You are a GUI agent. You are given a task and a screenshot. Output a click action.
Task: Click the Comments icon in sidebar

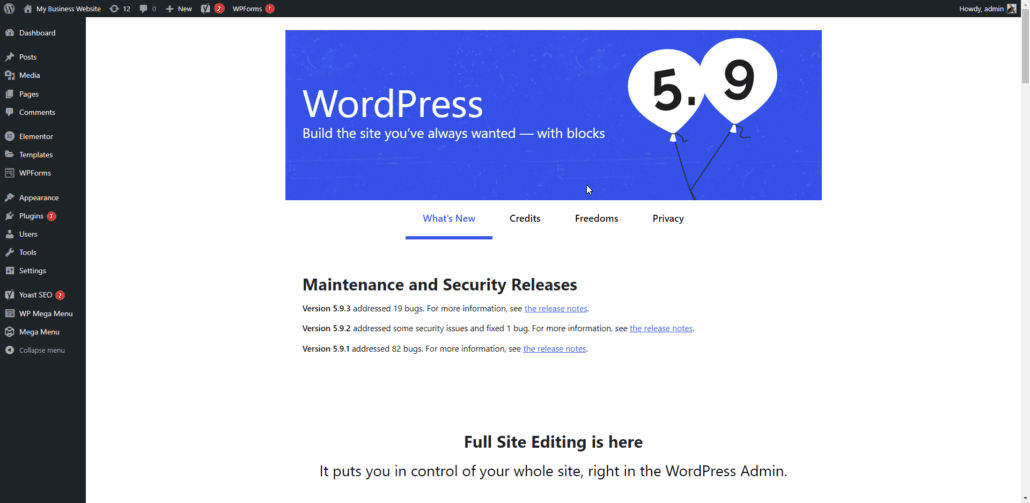tap(9, 112)
